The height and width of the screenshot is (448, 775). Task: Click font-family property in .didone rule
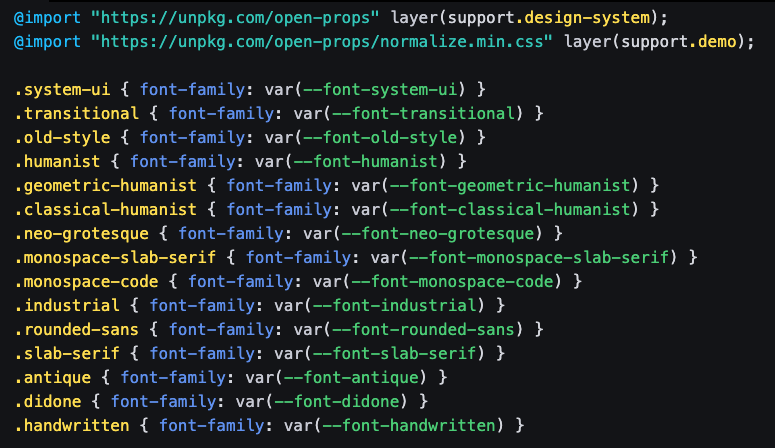point(164,402)
